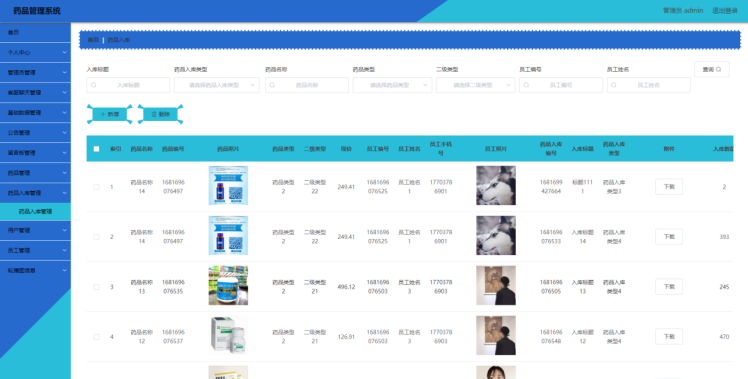Click 管理员 admin in the top bar
Screen dimensions: 748x379
click(x=683, y=11)
